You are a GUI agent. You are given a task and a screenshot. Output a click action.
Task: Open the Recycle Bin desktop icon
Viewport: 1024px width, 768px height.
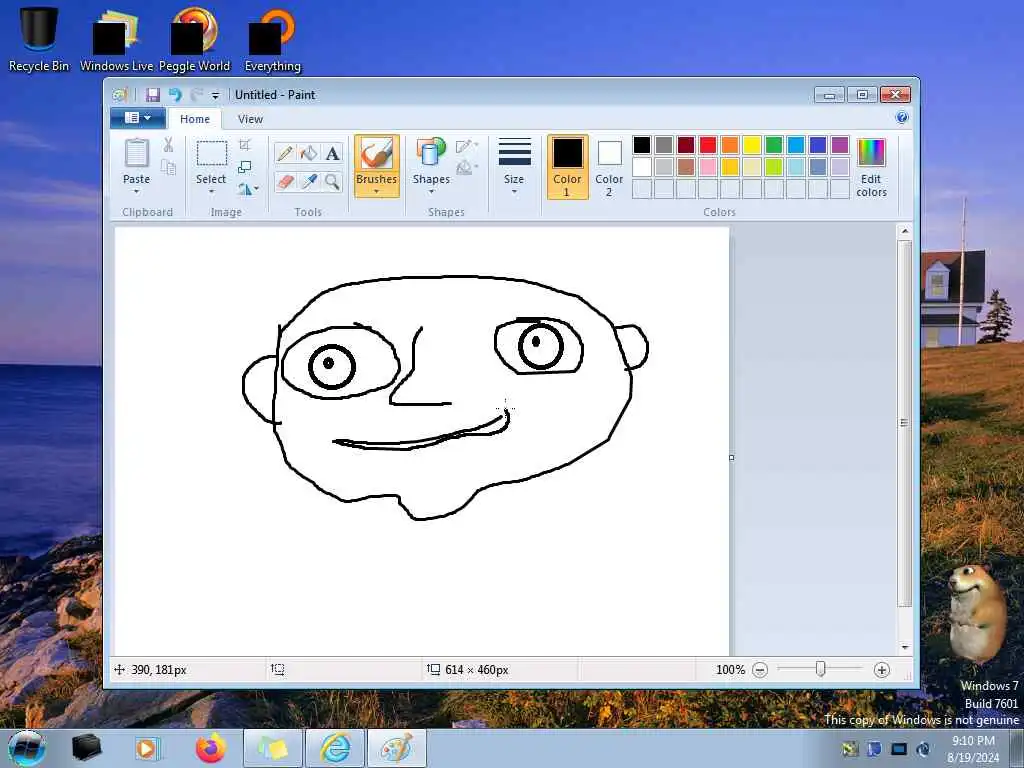point(39,29)
